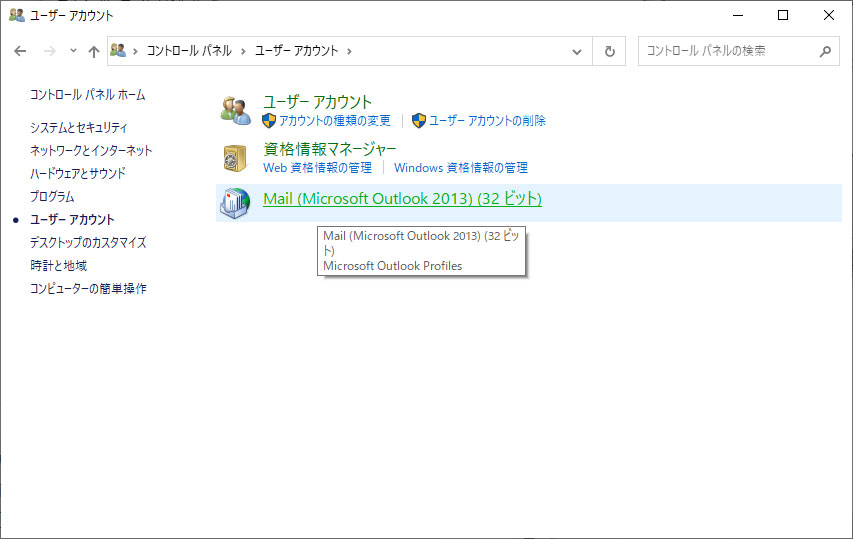Open Web 資格情報の管理 link
This screenshot has height=539, width=853.
click(318, 168)
